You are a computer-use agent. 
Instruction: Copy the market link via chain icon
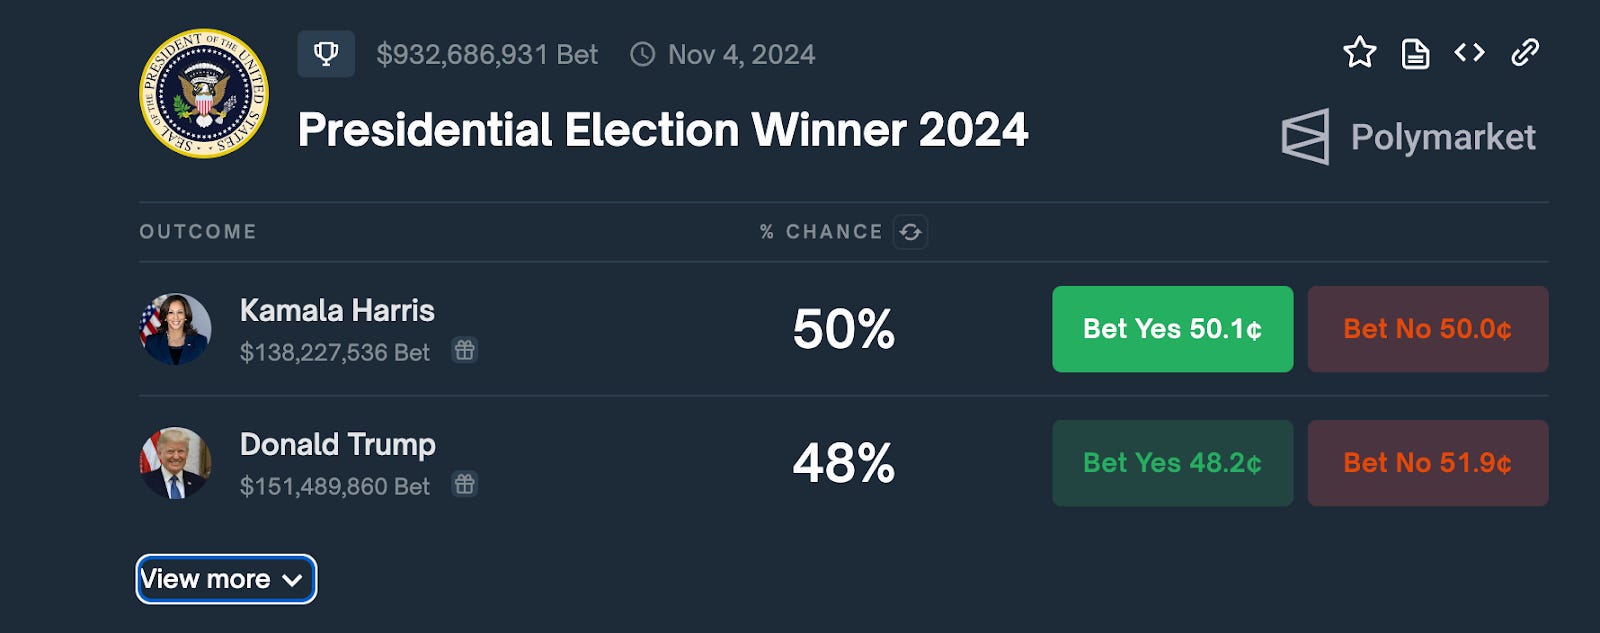pos(1524,53)
